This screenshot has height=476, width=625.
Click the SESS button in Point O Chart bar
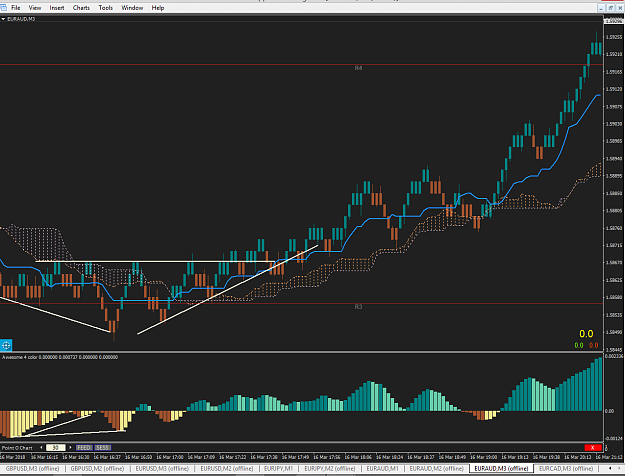(102, 448)
